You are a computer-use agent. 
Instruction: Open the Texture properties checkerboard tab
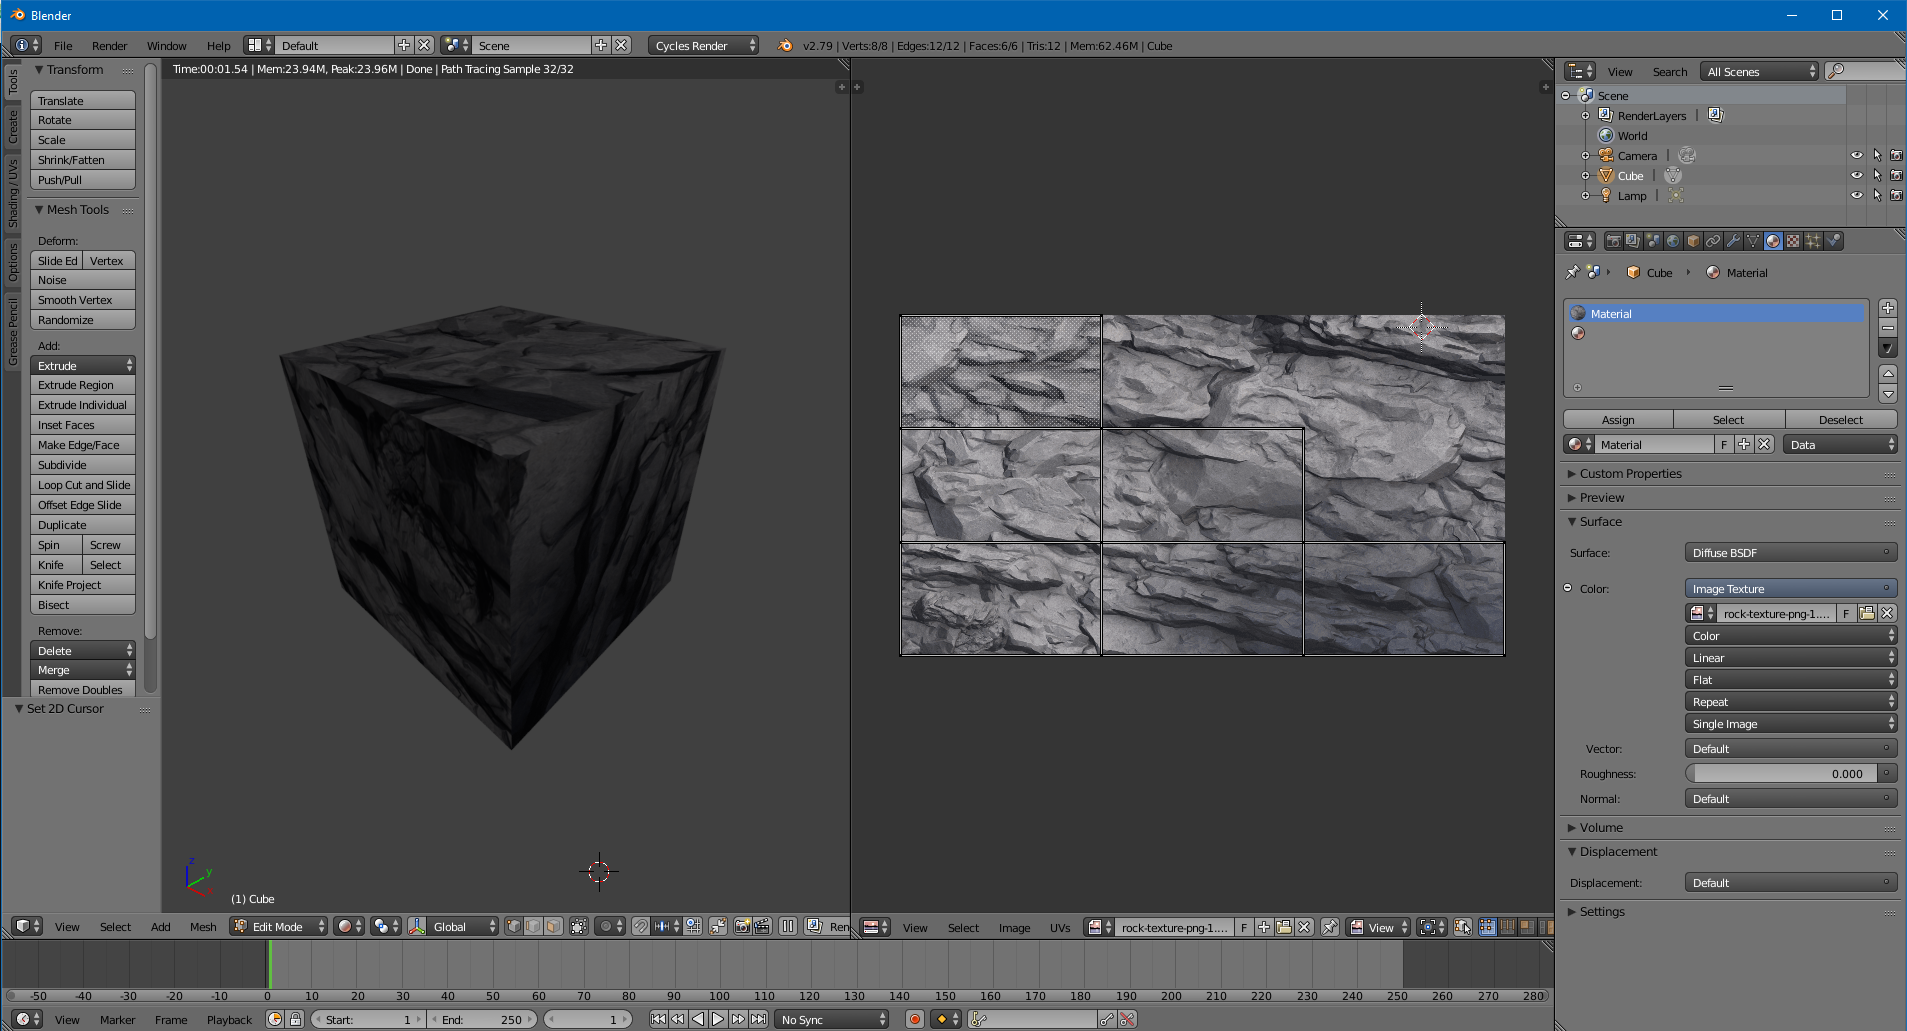[x=1793, y=241]
